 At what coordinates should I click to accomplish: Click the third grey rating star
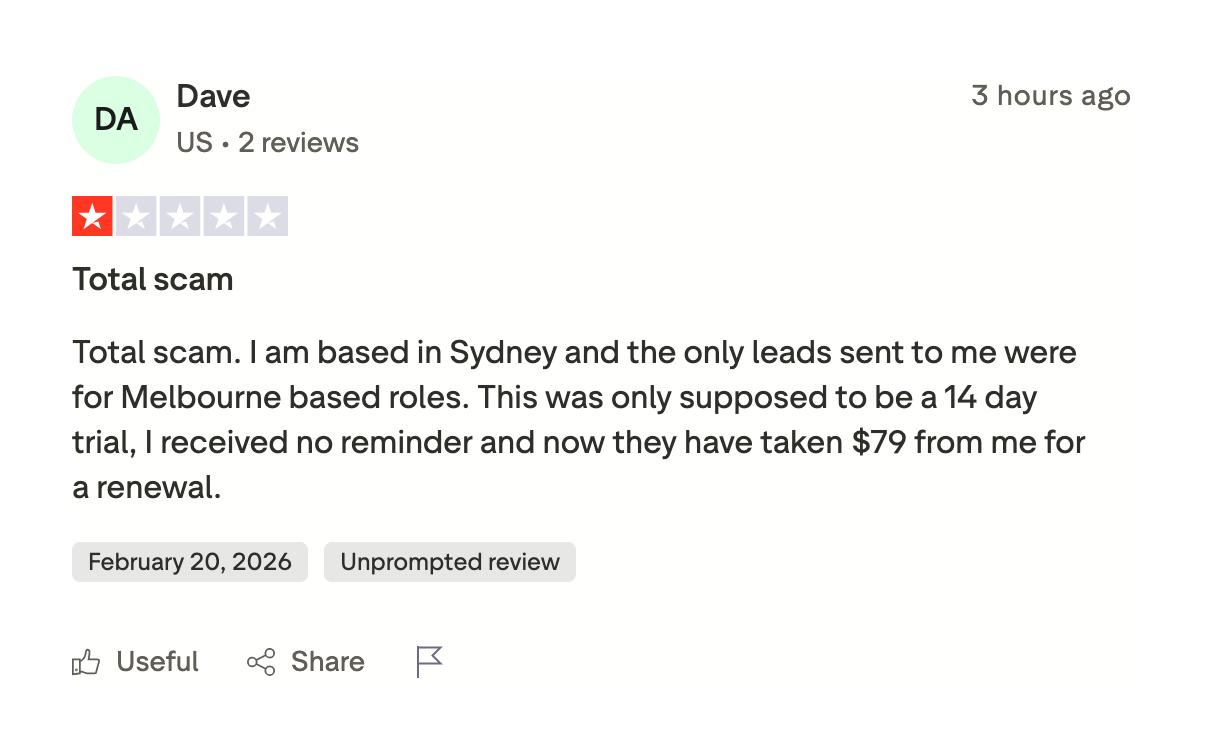pyautogui.click(x=180, y=216)
